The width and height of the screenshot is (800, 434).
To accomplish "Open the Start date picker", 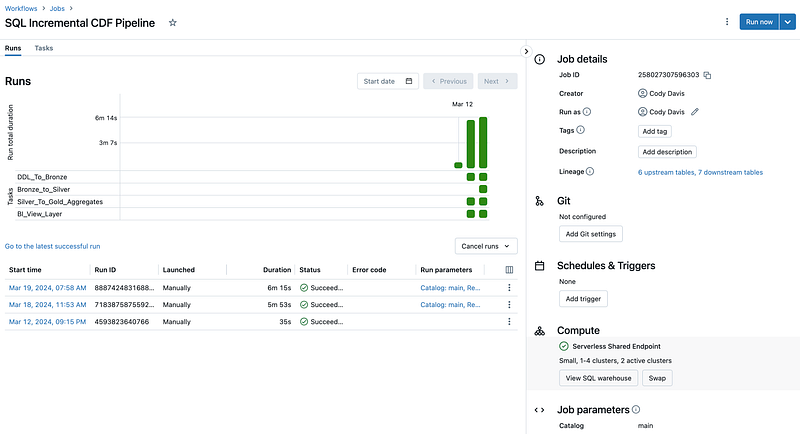I will point(388,81).
